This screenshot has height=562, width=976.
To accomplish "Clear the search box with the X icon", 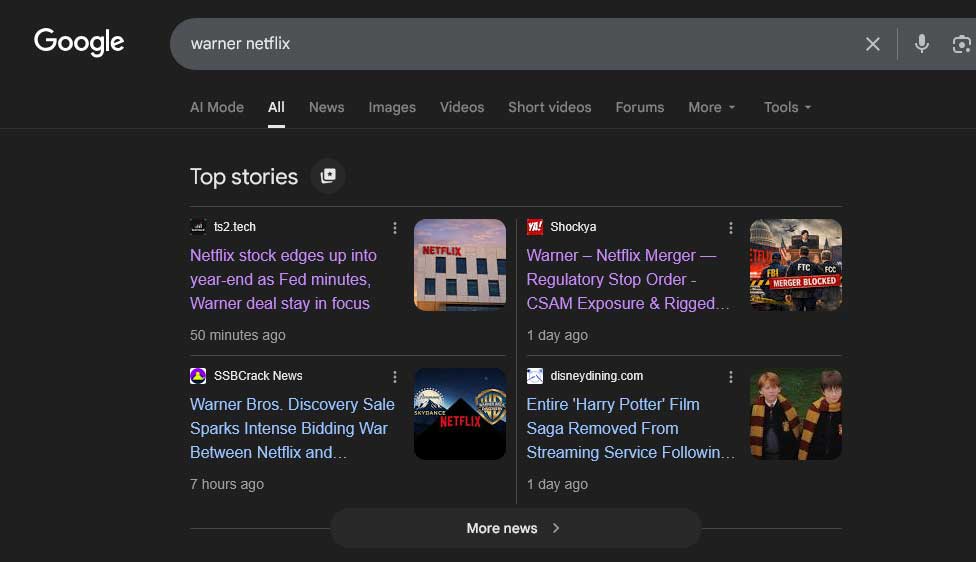I will pyautogui.click(x=873, y=44).
